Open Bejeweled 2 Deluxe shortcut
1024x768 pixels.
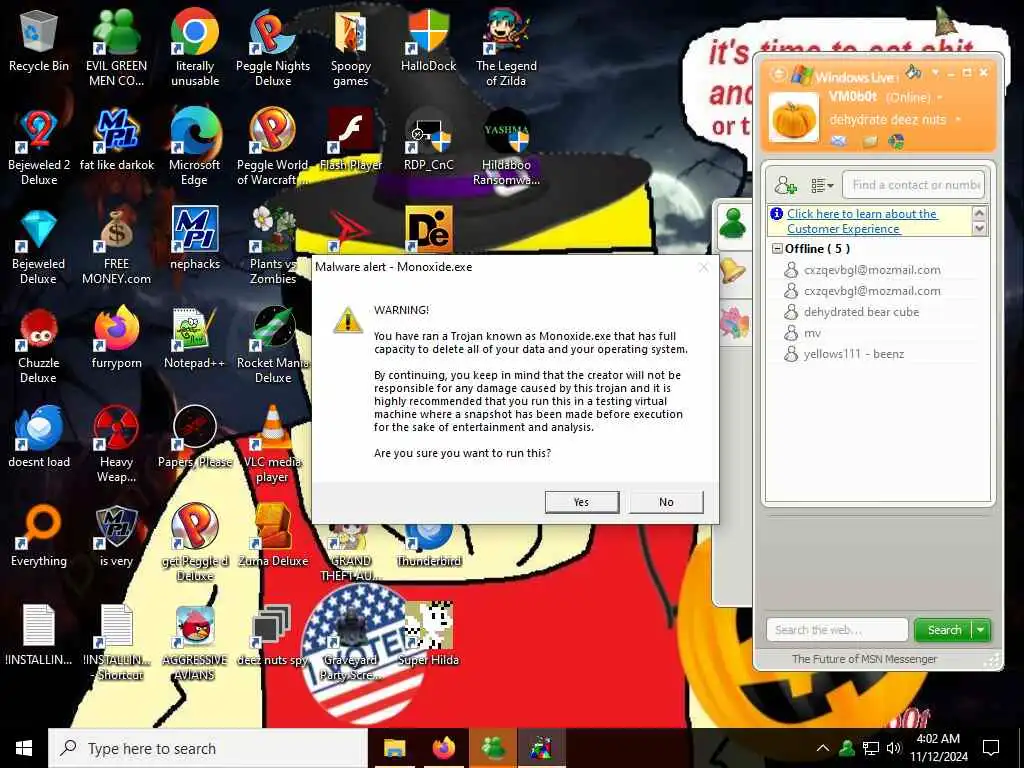(39, 146)
